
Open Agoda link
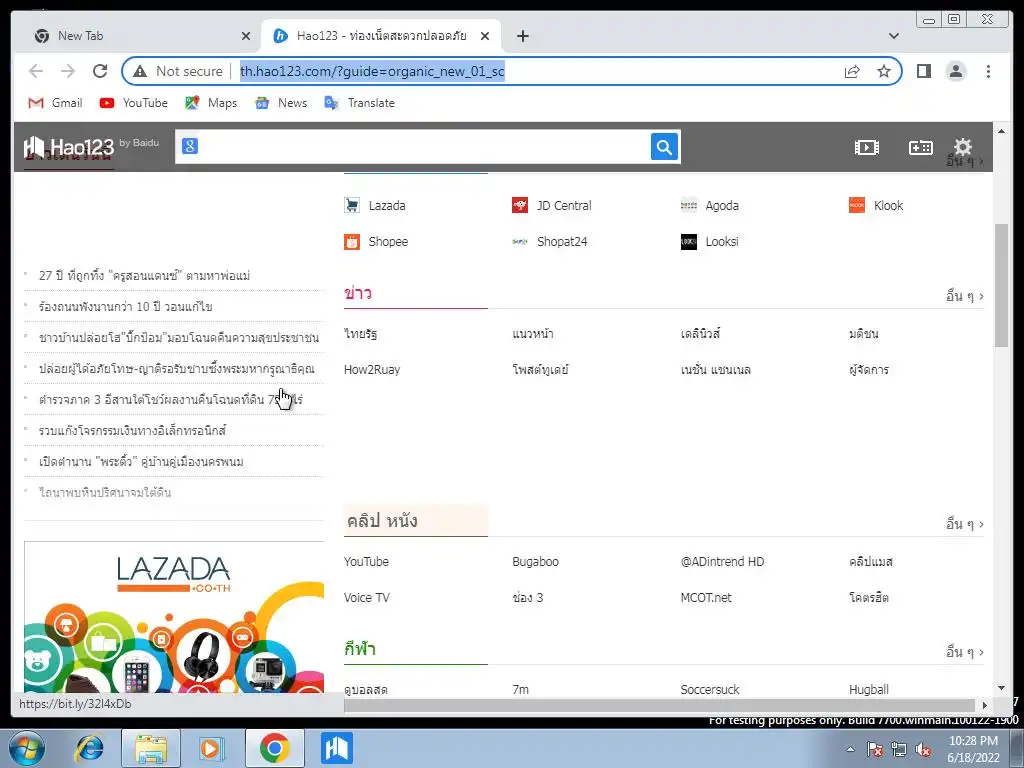click(710, 205)
